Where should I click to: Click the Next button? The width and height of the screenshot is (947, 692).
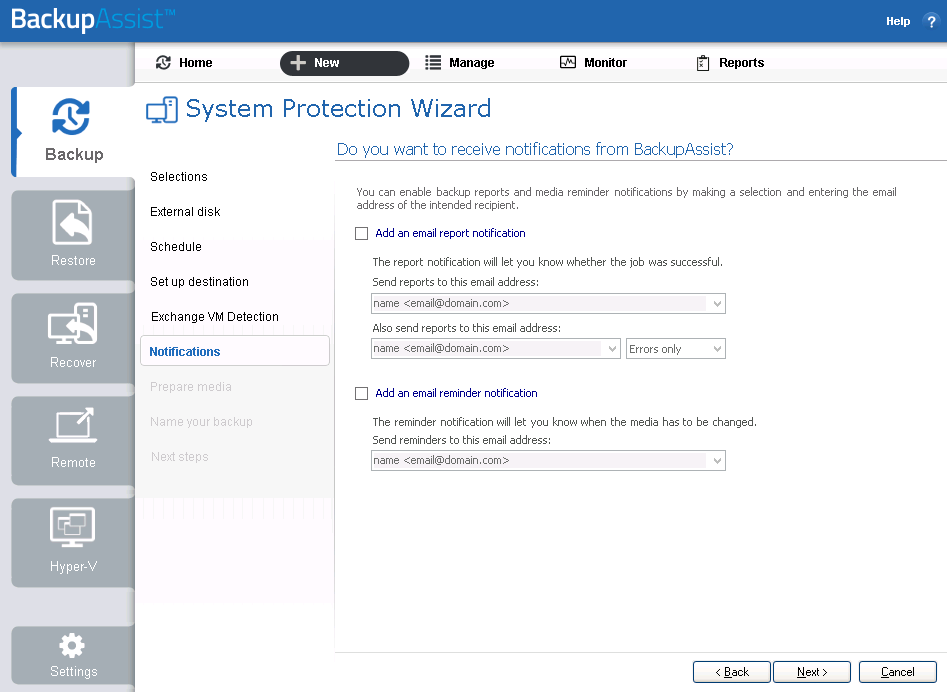pos(812,672)
